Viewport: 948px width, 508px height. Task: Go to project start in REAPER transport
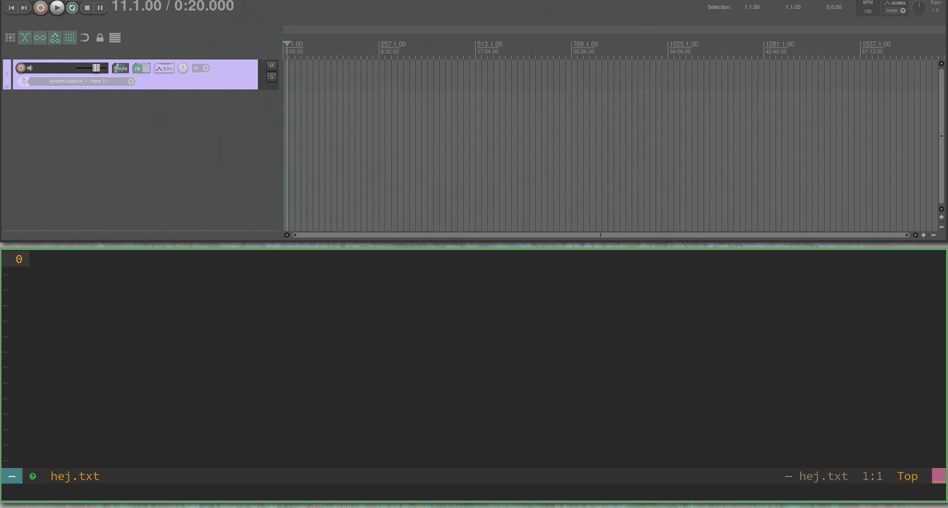tap(11, 8)
